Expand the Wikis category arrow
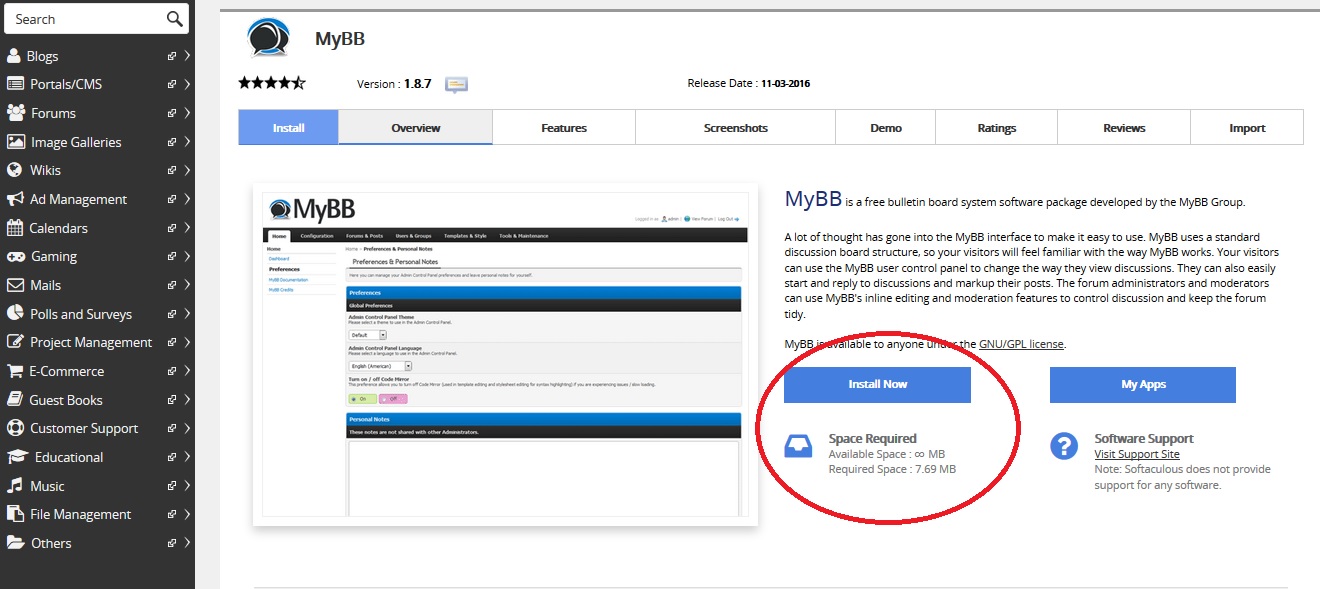The image size is (1320, 589). pyautogui.click(x=187, y=171)
